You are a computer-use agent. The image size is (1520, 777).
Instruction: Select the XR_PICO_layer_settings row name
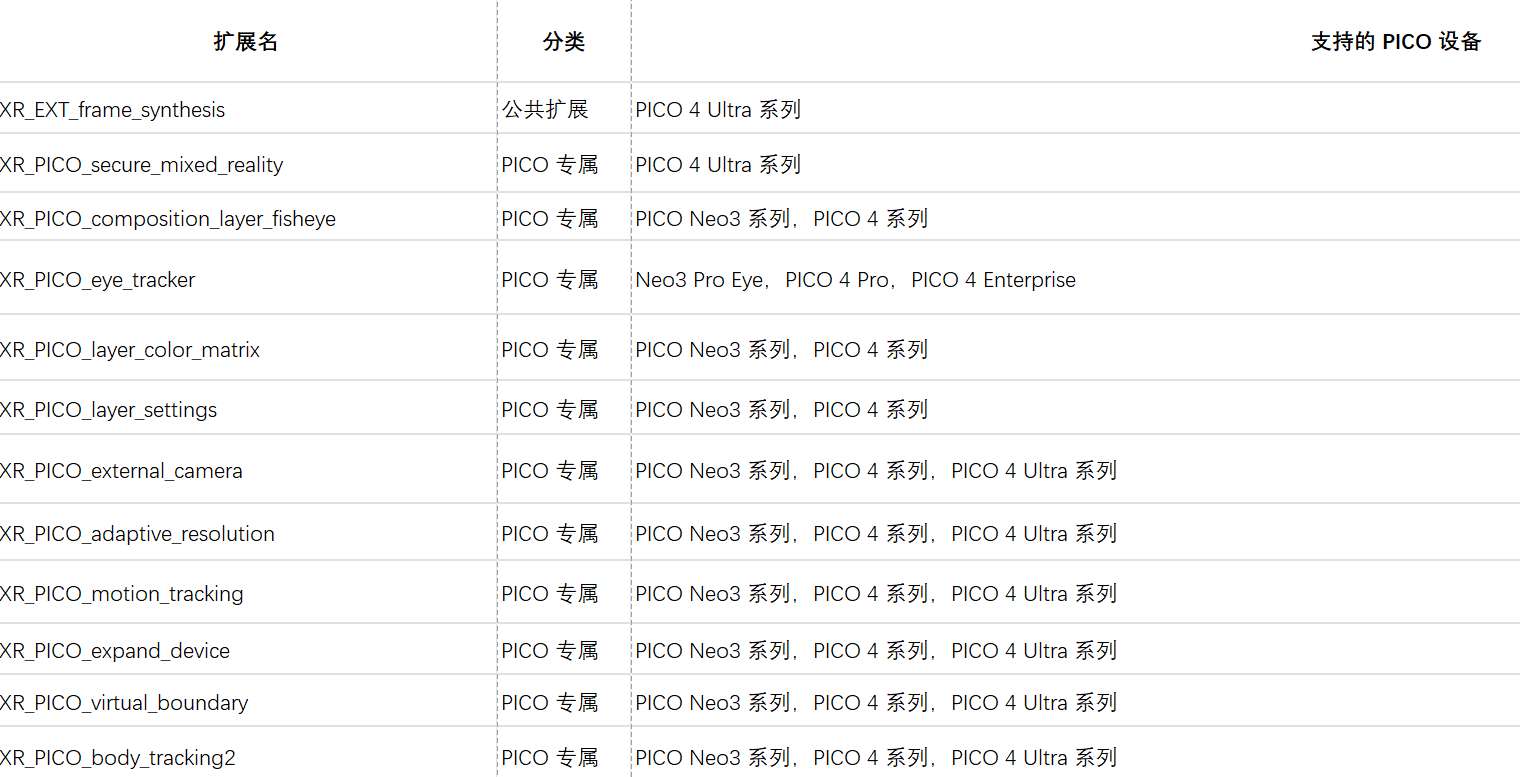(109, 410)
